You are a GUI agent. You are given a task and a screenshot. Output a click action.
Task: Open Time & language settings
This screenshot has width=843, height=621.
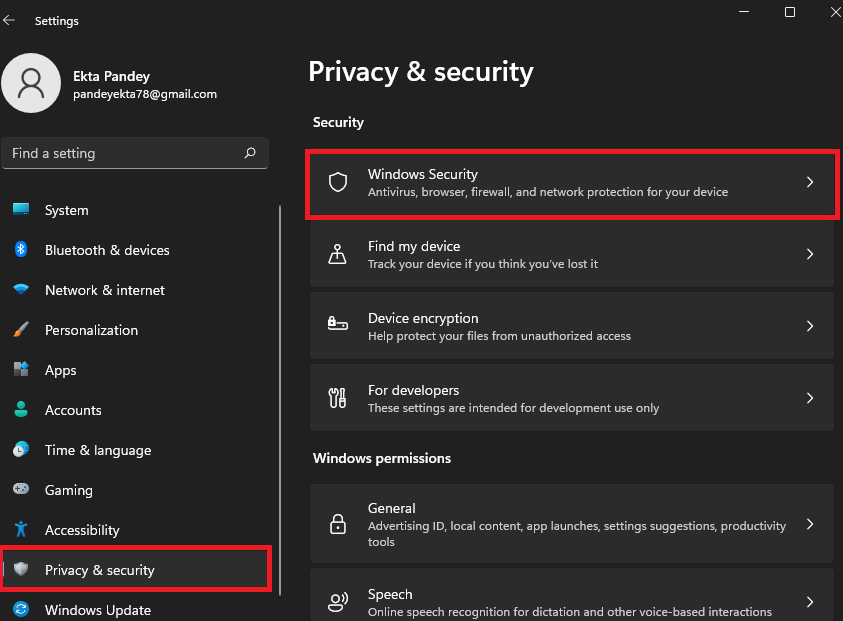pos(97,450)
